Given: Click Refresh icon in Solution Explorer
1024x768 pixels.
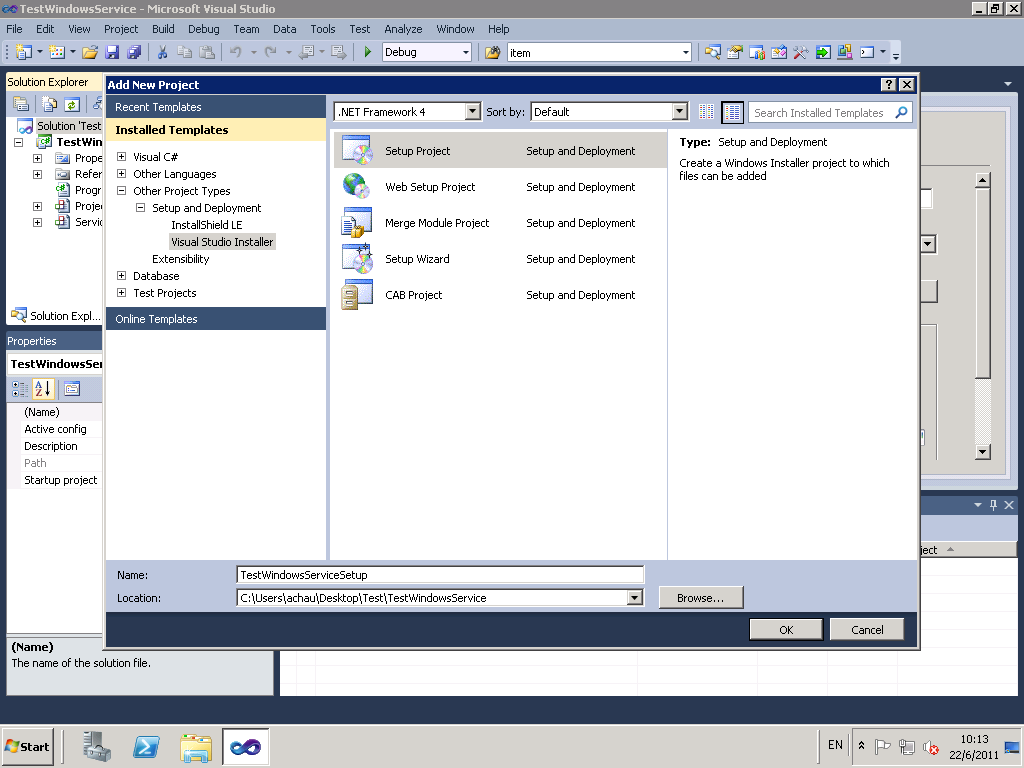Looking at the screenshot, I should (x=72, y=104).
